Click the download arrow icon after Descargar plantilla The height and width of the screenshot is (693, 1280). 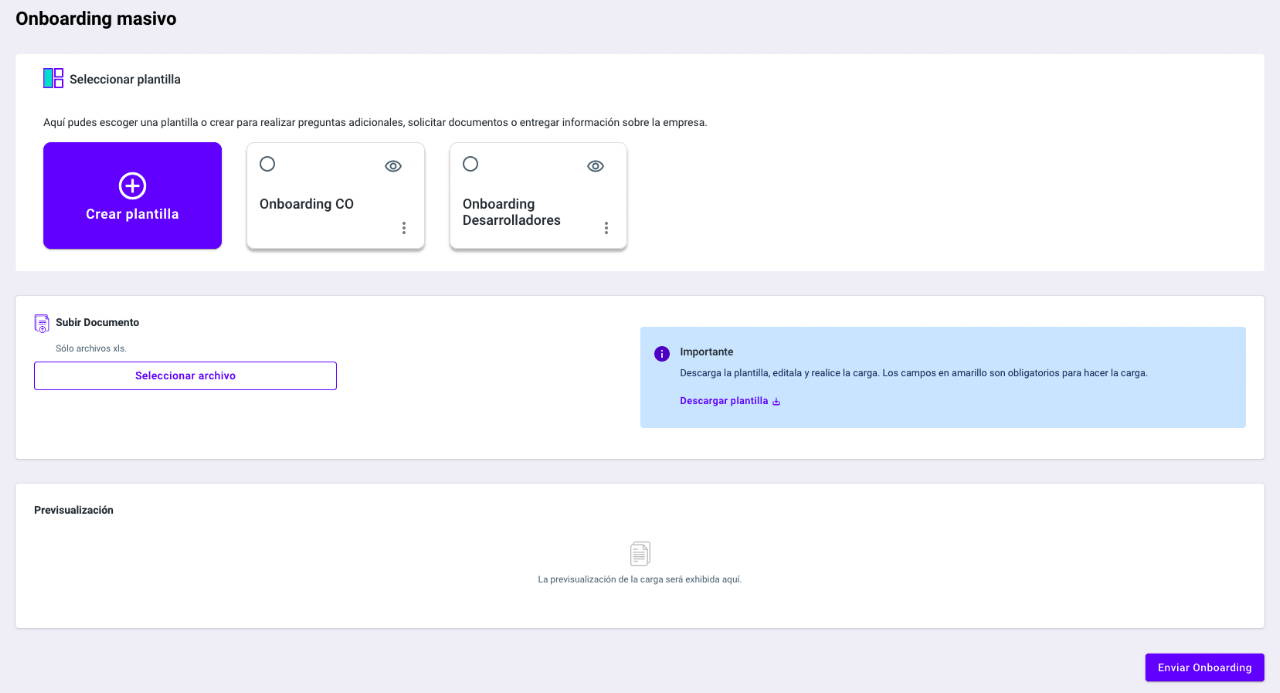[x=776, y=401]
